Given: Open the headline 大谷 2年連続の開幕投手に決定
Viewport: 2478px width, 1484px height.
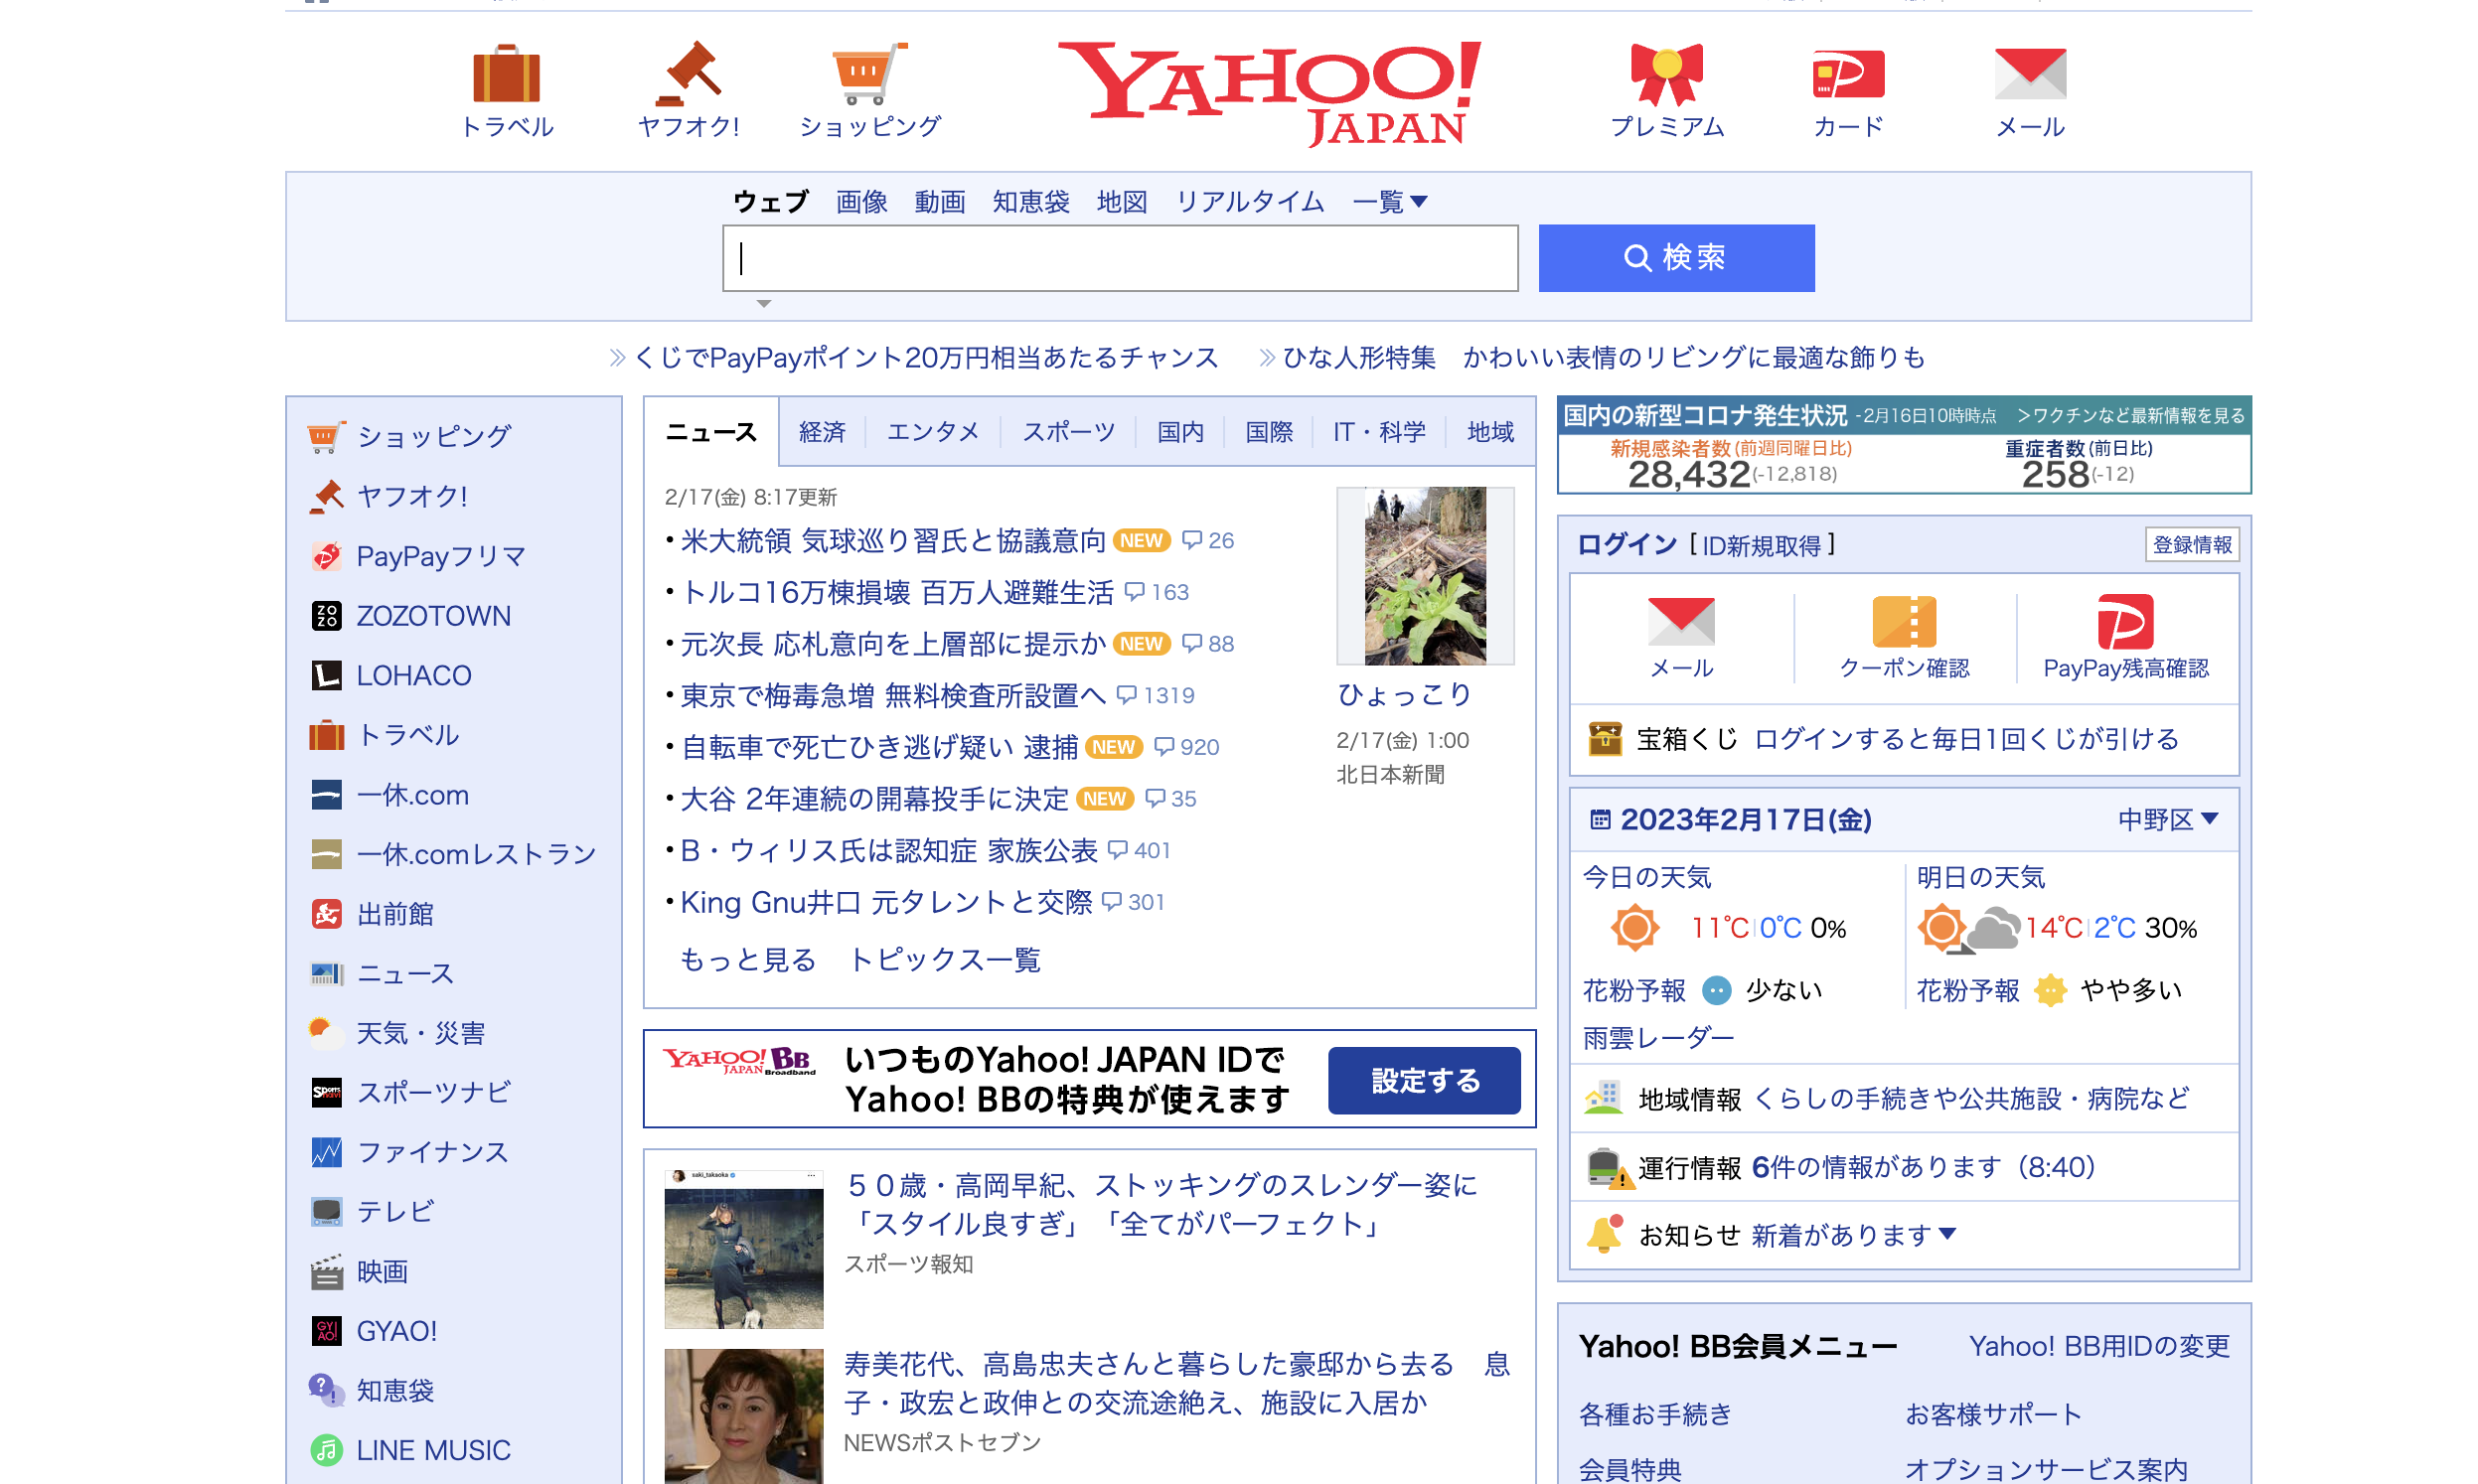Looking at the screenshot, I should [874, 799].
